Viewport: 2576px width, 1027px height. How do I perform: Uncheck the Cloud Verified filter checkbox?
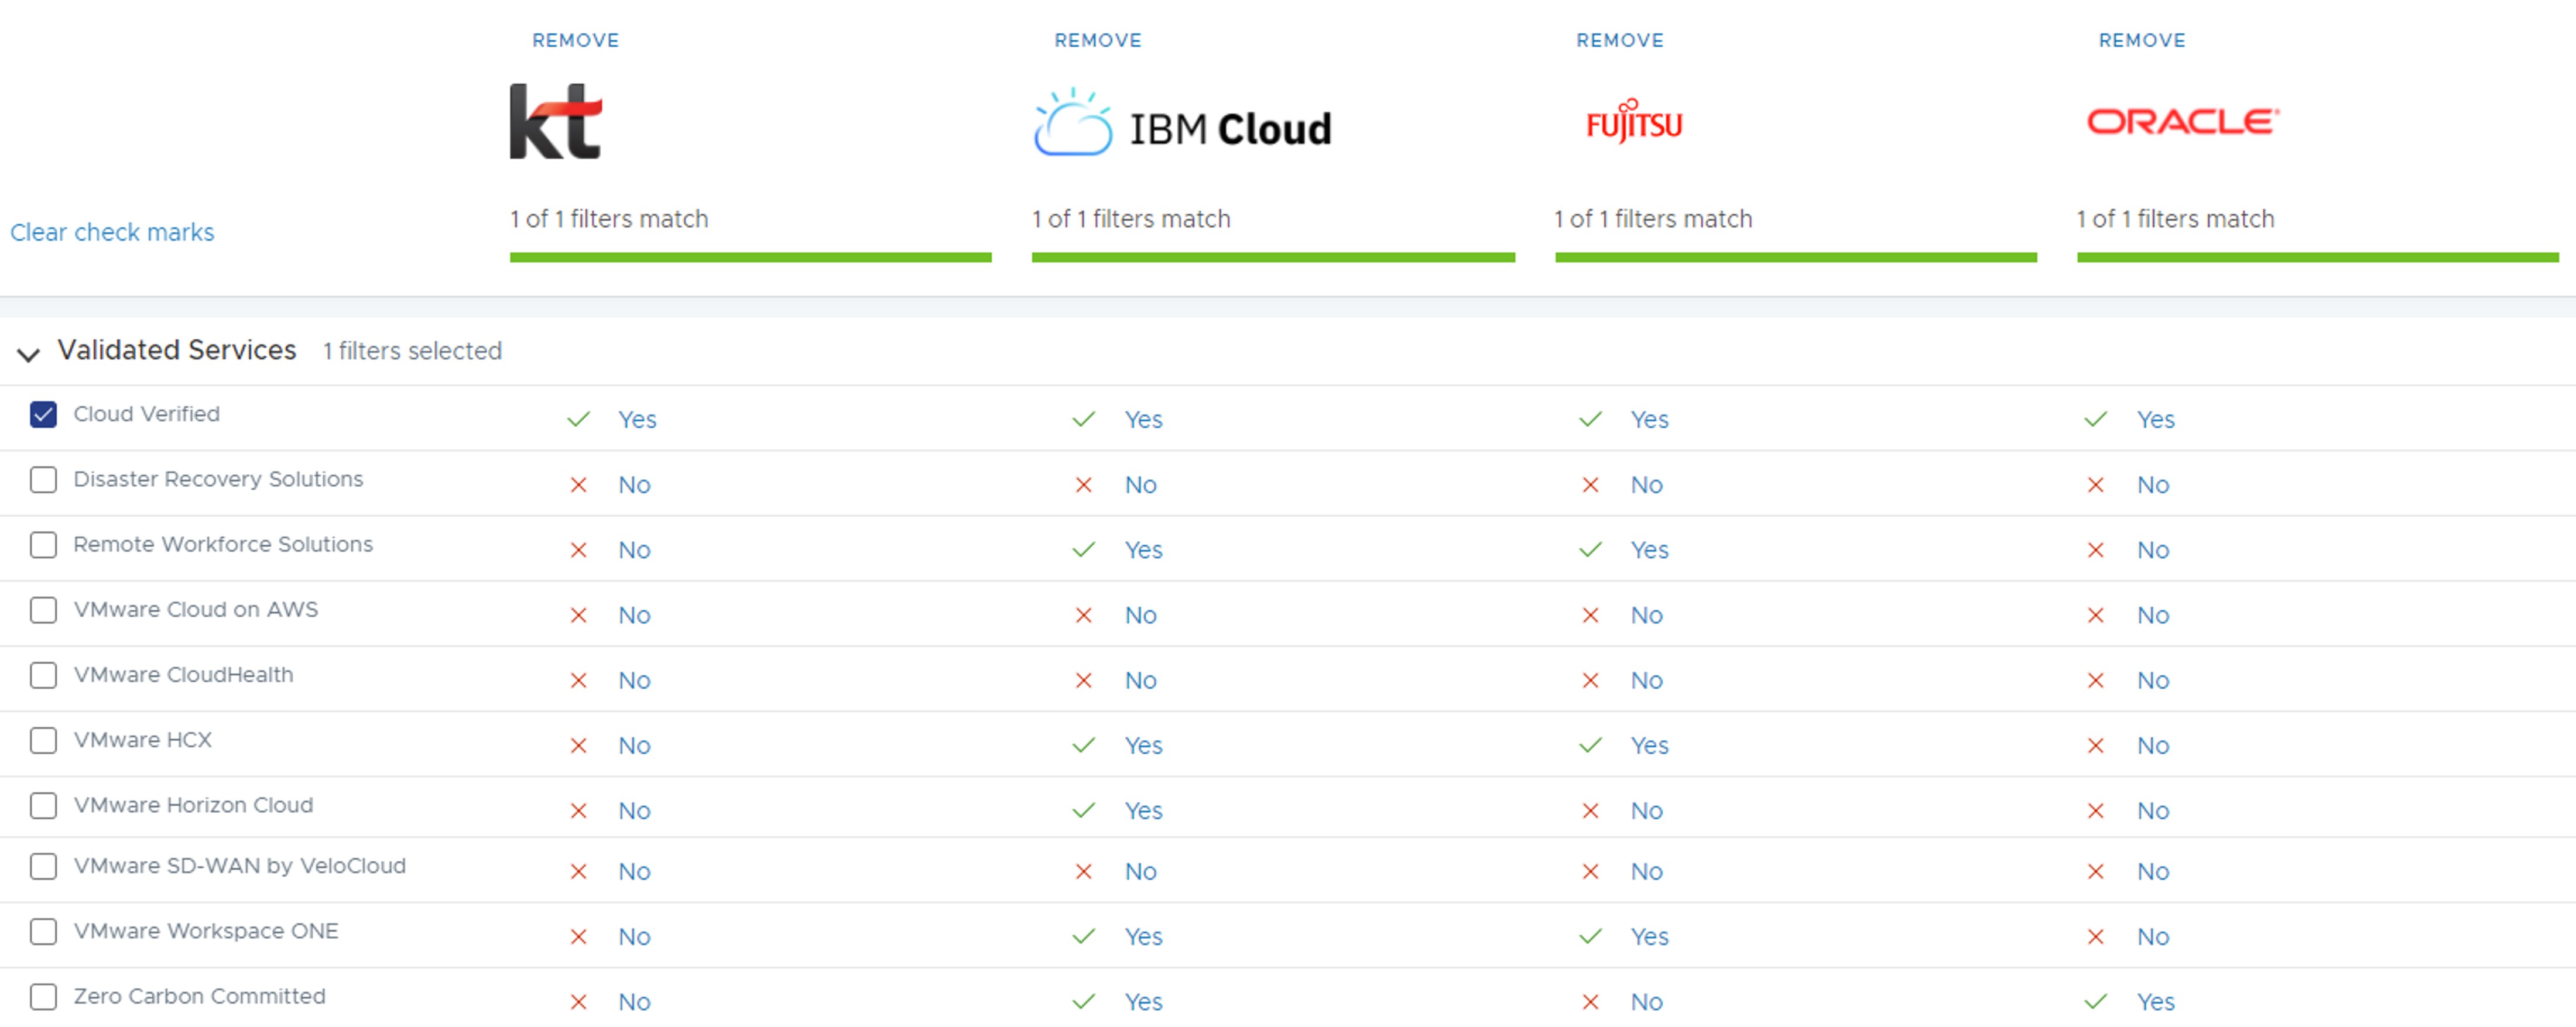point(43,414)
